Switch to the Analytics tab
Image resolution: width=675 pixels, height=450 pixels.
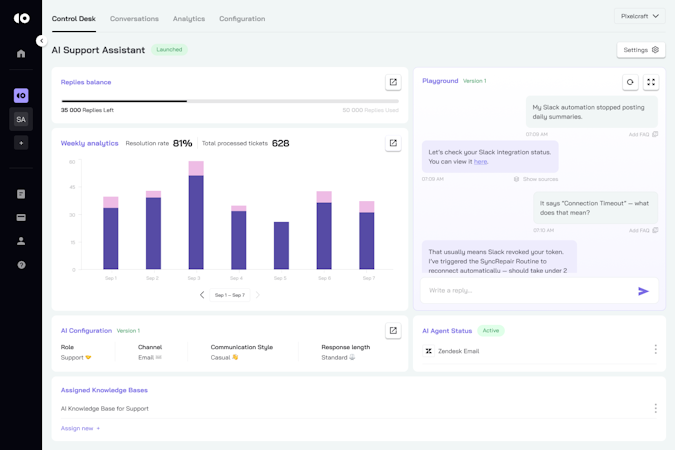click(188, 19)
